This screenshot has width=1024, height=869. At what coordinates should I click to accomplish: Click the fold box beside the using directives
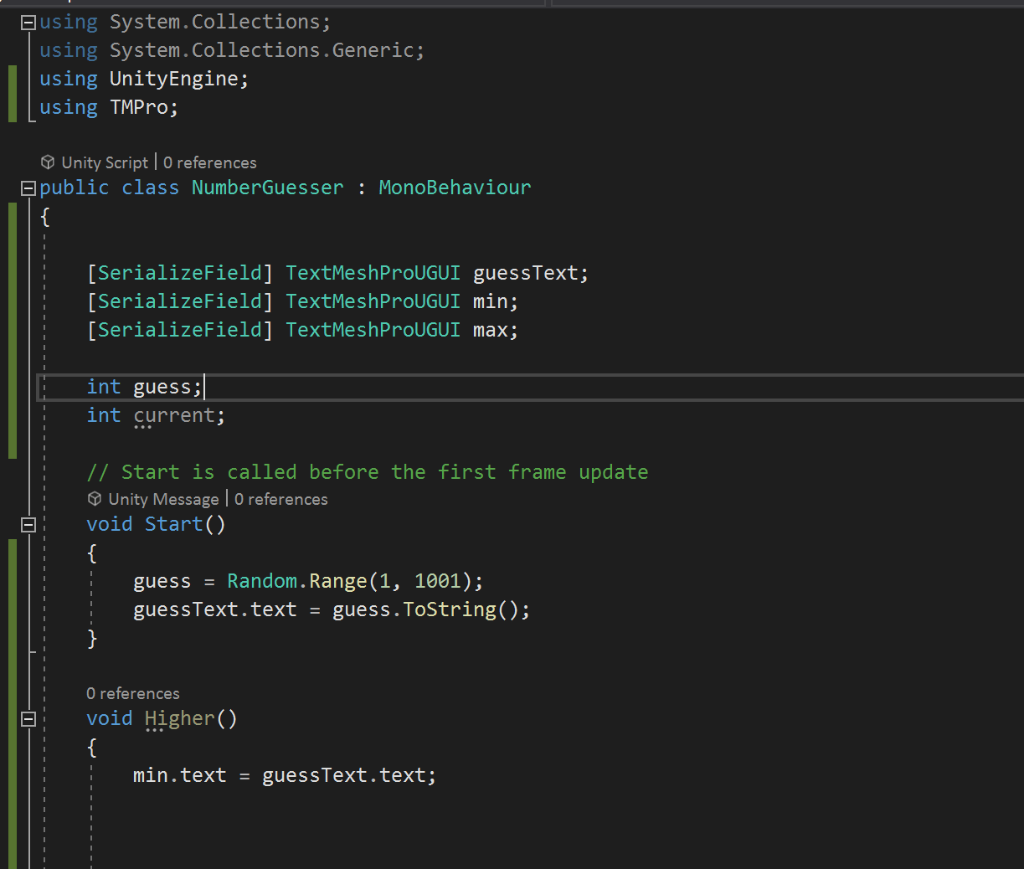pyautogui.click(x=27, y=21)
